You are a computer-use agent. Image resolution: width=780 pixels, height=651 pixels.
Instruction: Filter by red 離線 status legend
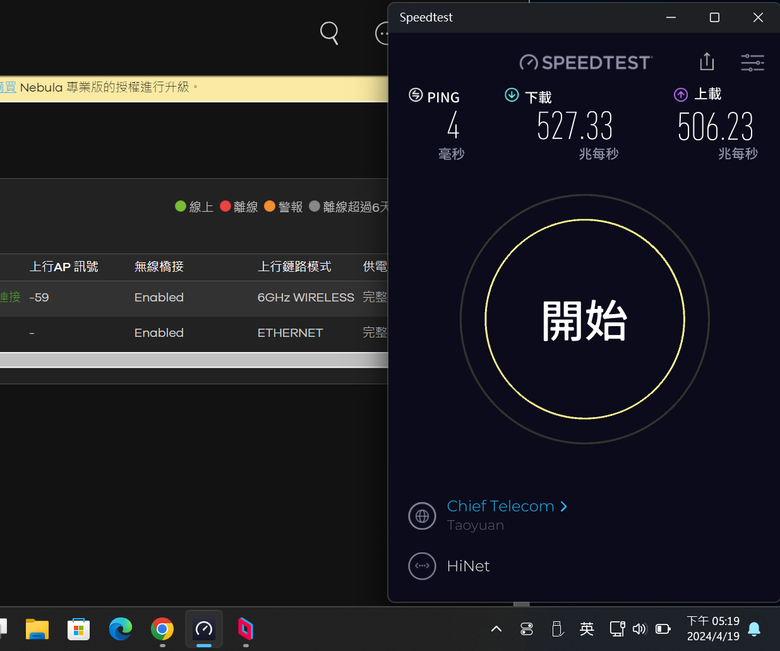[239, 206]
